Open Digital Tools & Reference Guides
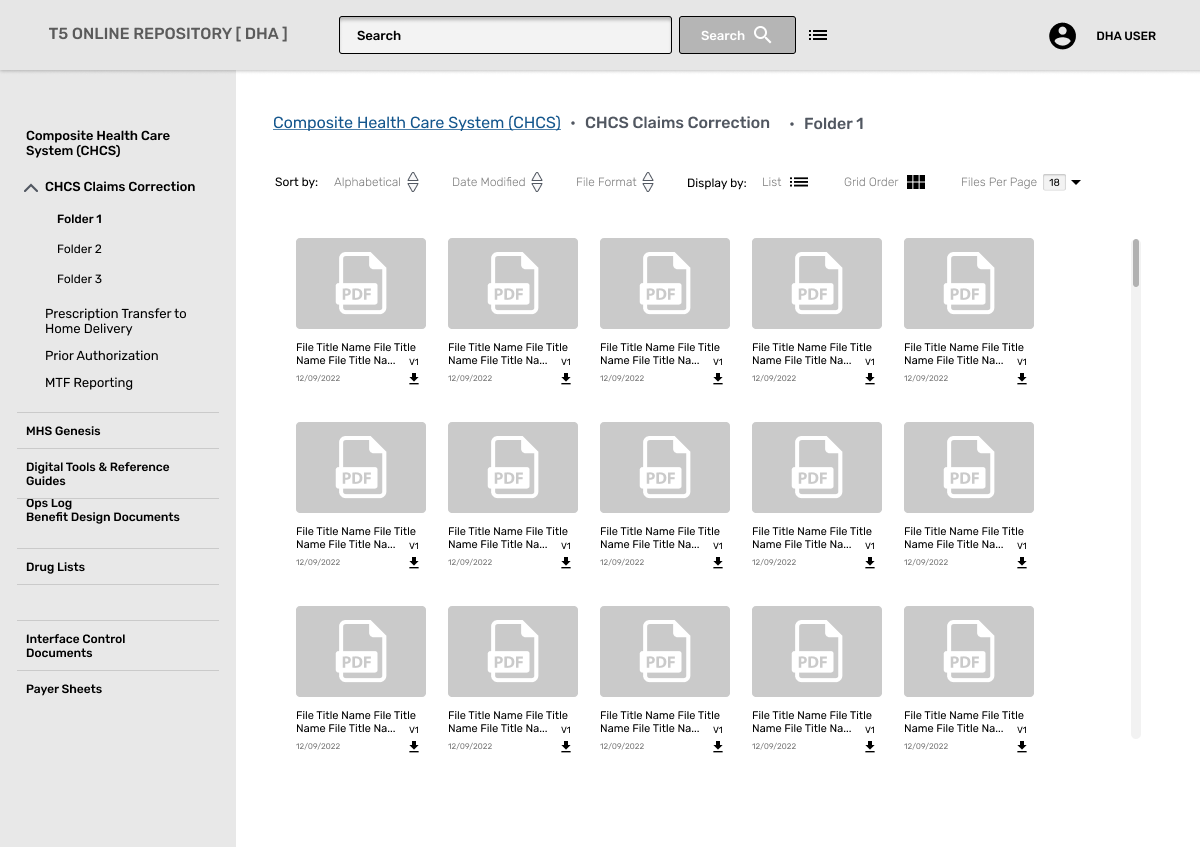Screen dimensions: 1200x847 pos(97,474)
